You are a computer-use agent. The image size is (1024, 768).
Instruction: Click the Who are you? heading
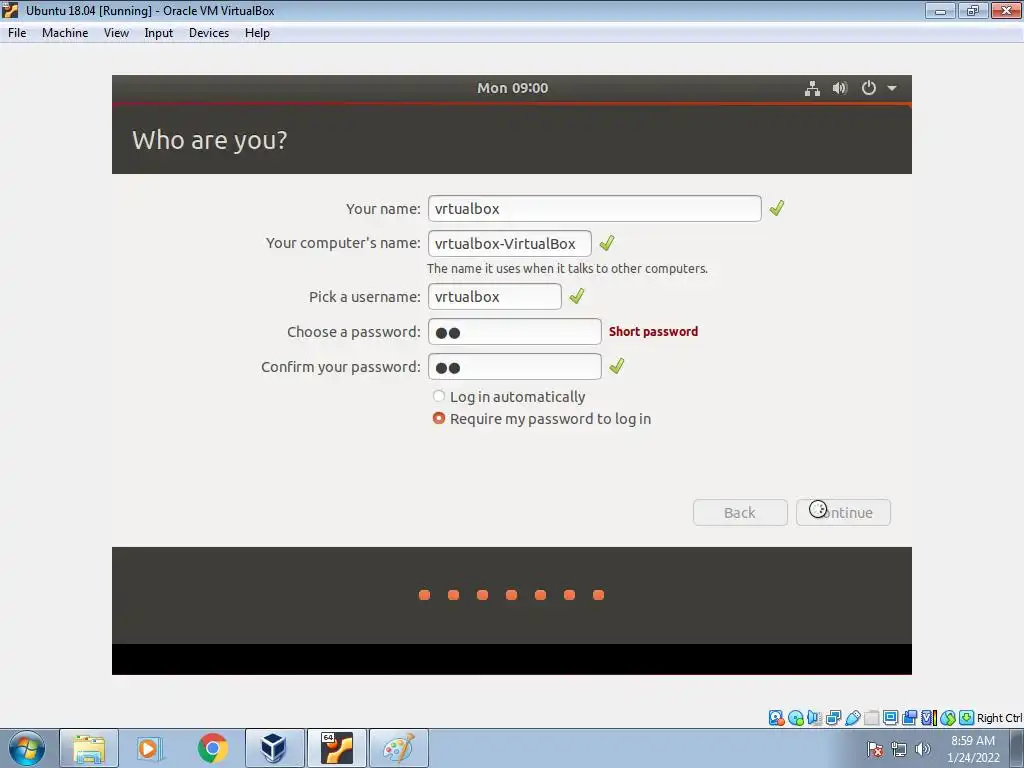(x=210, y=140)
